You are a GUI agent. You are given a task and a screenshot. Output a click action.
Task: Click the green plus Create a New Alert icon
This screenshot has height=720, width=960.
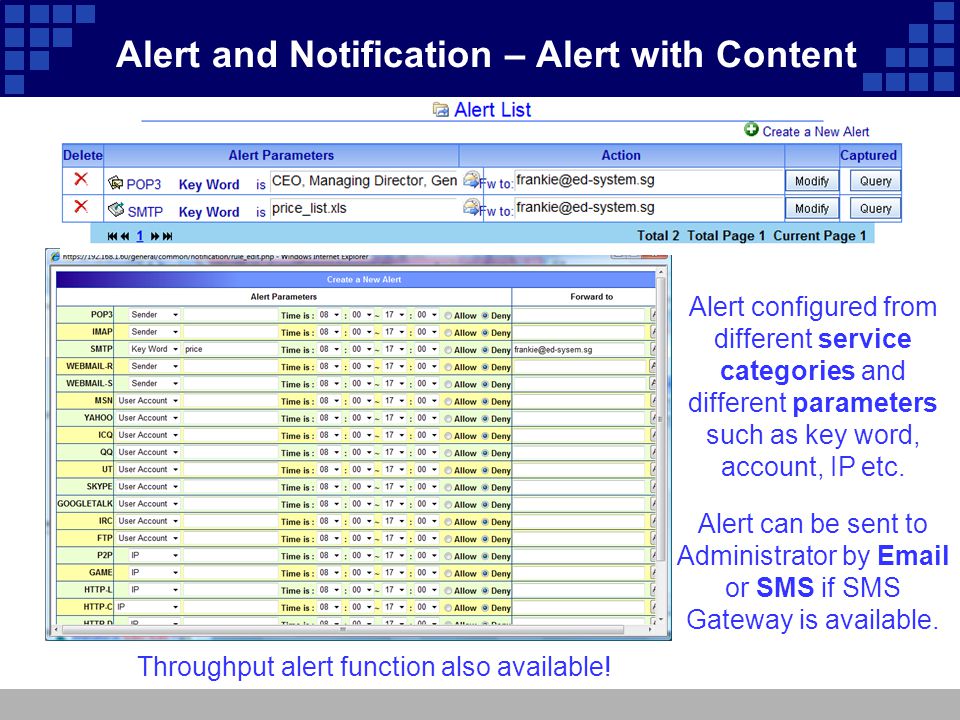[x=751, y=129]
